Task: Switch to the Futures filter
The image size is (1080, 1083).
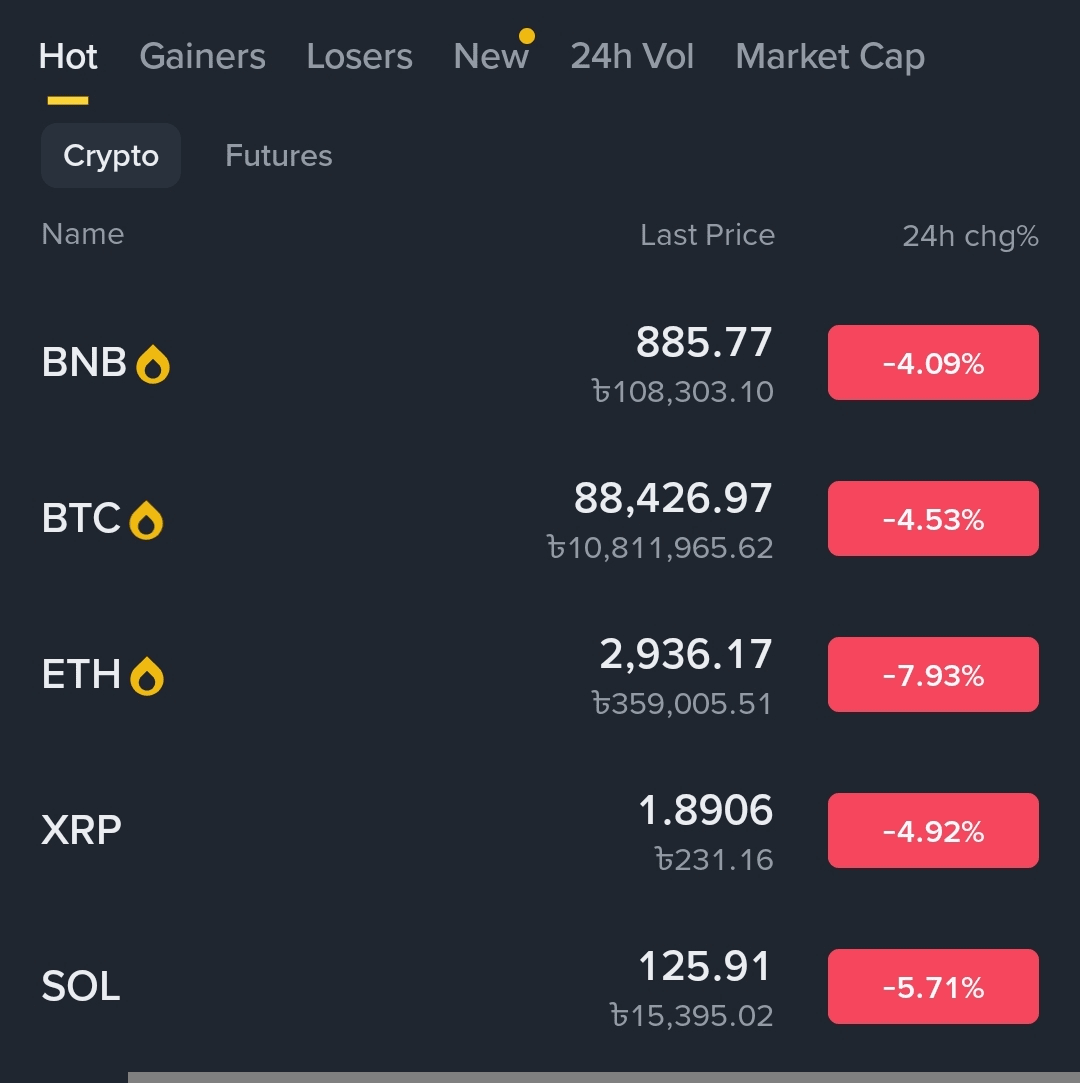Action: click(279, 156)
